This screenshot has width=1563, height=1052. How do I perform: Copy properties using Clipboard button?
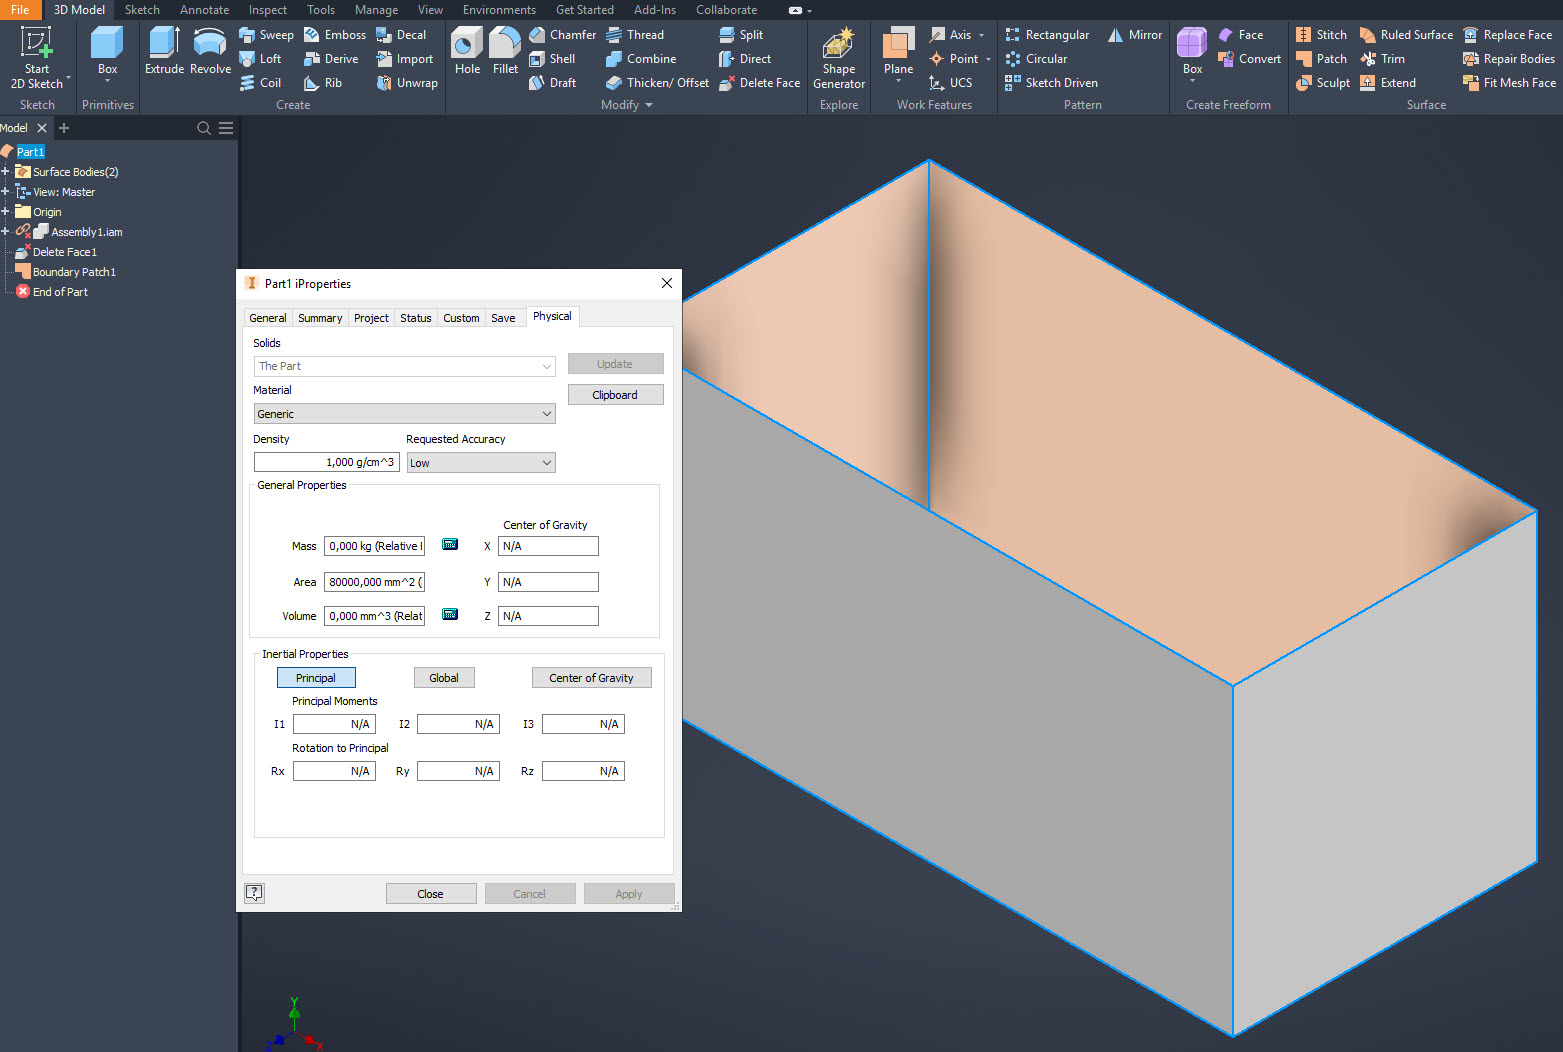(615, 394)
